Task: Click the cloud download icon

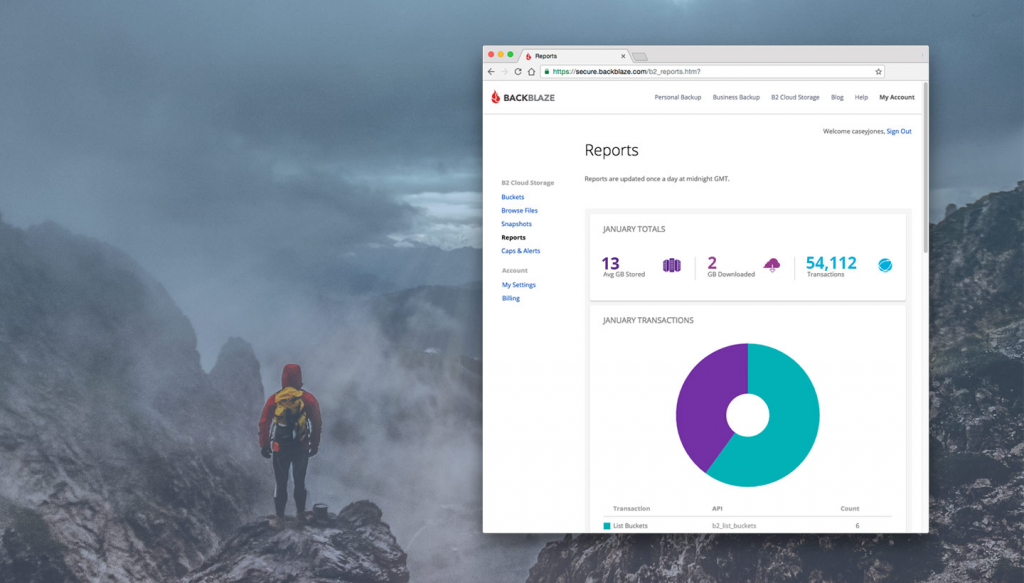Action: (x=772, y=264)
